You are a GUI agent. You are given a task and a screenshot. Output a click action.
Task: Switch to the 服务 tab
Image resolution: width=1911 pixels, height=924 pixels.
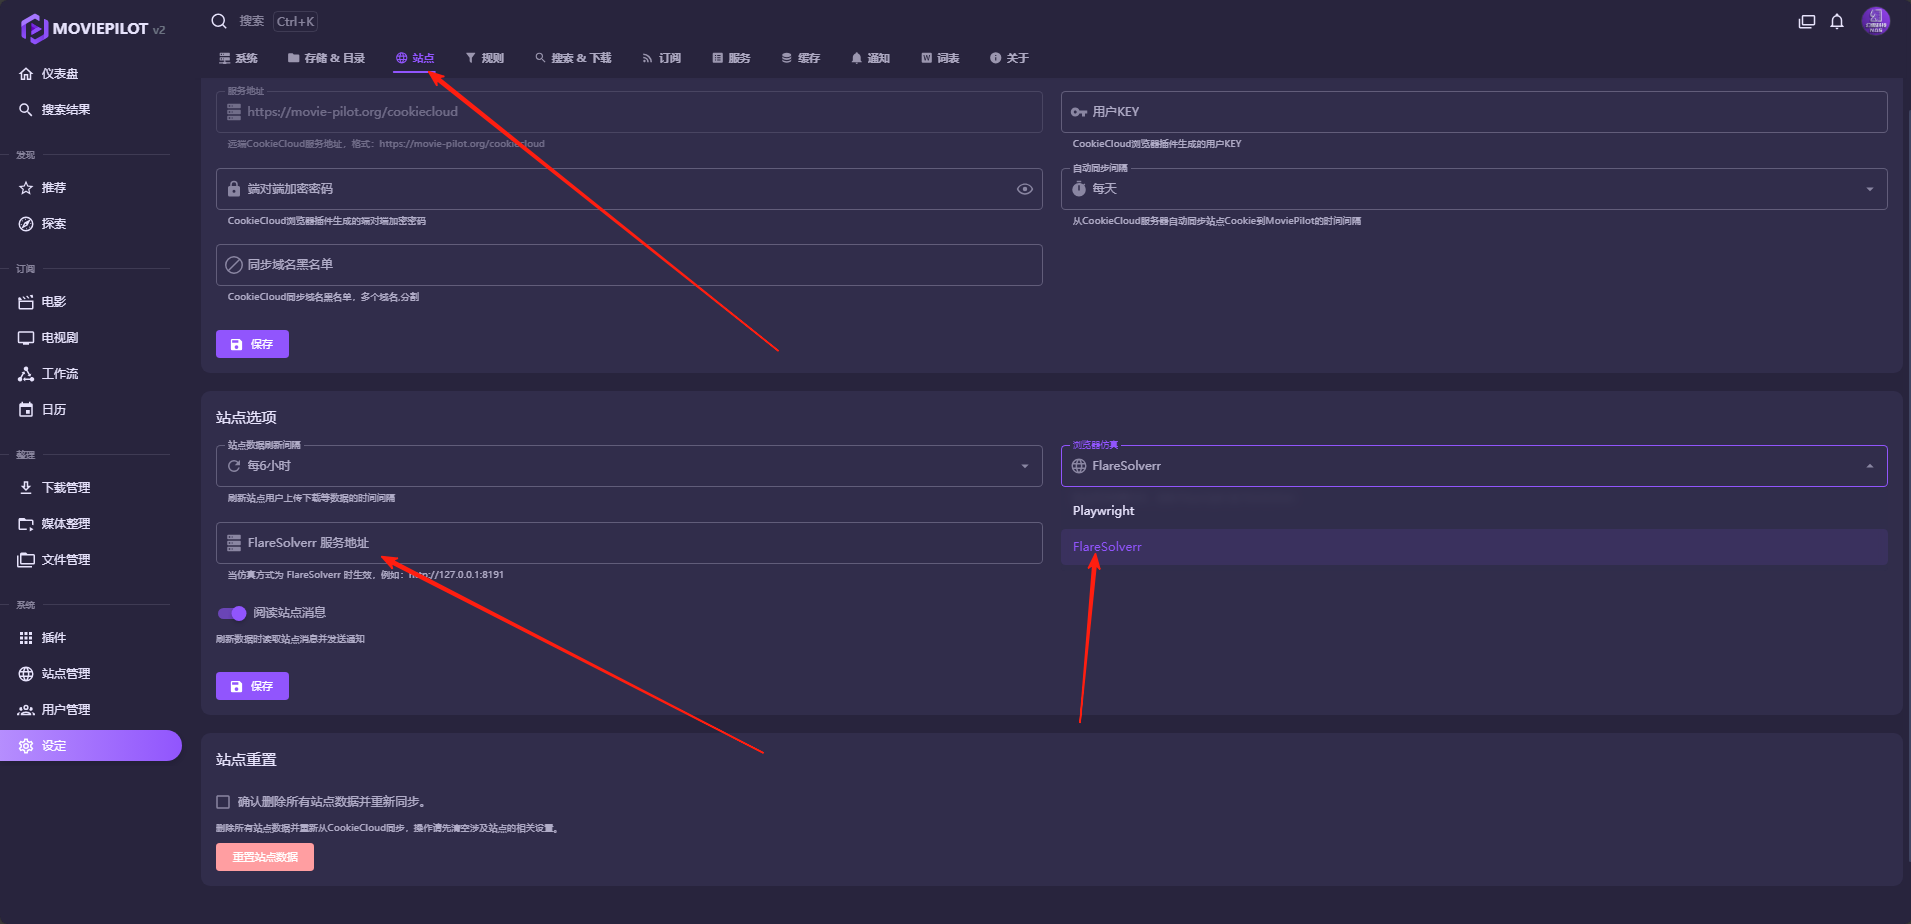click(x=731, y=58)
